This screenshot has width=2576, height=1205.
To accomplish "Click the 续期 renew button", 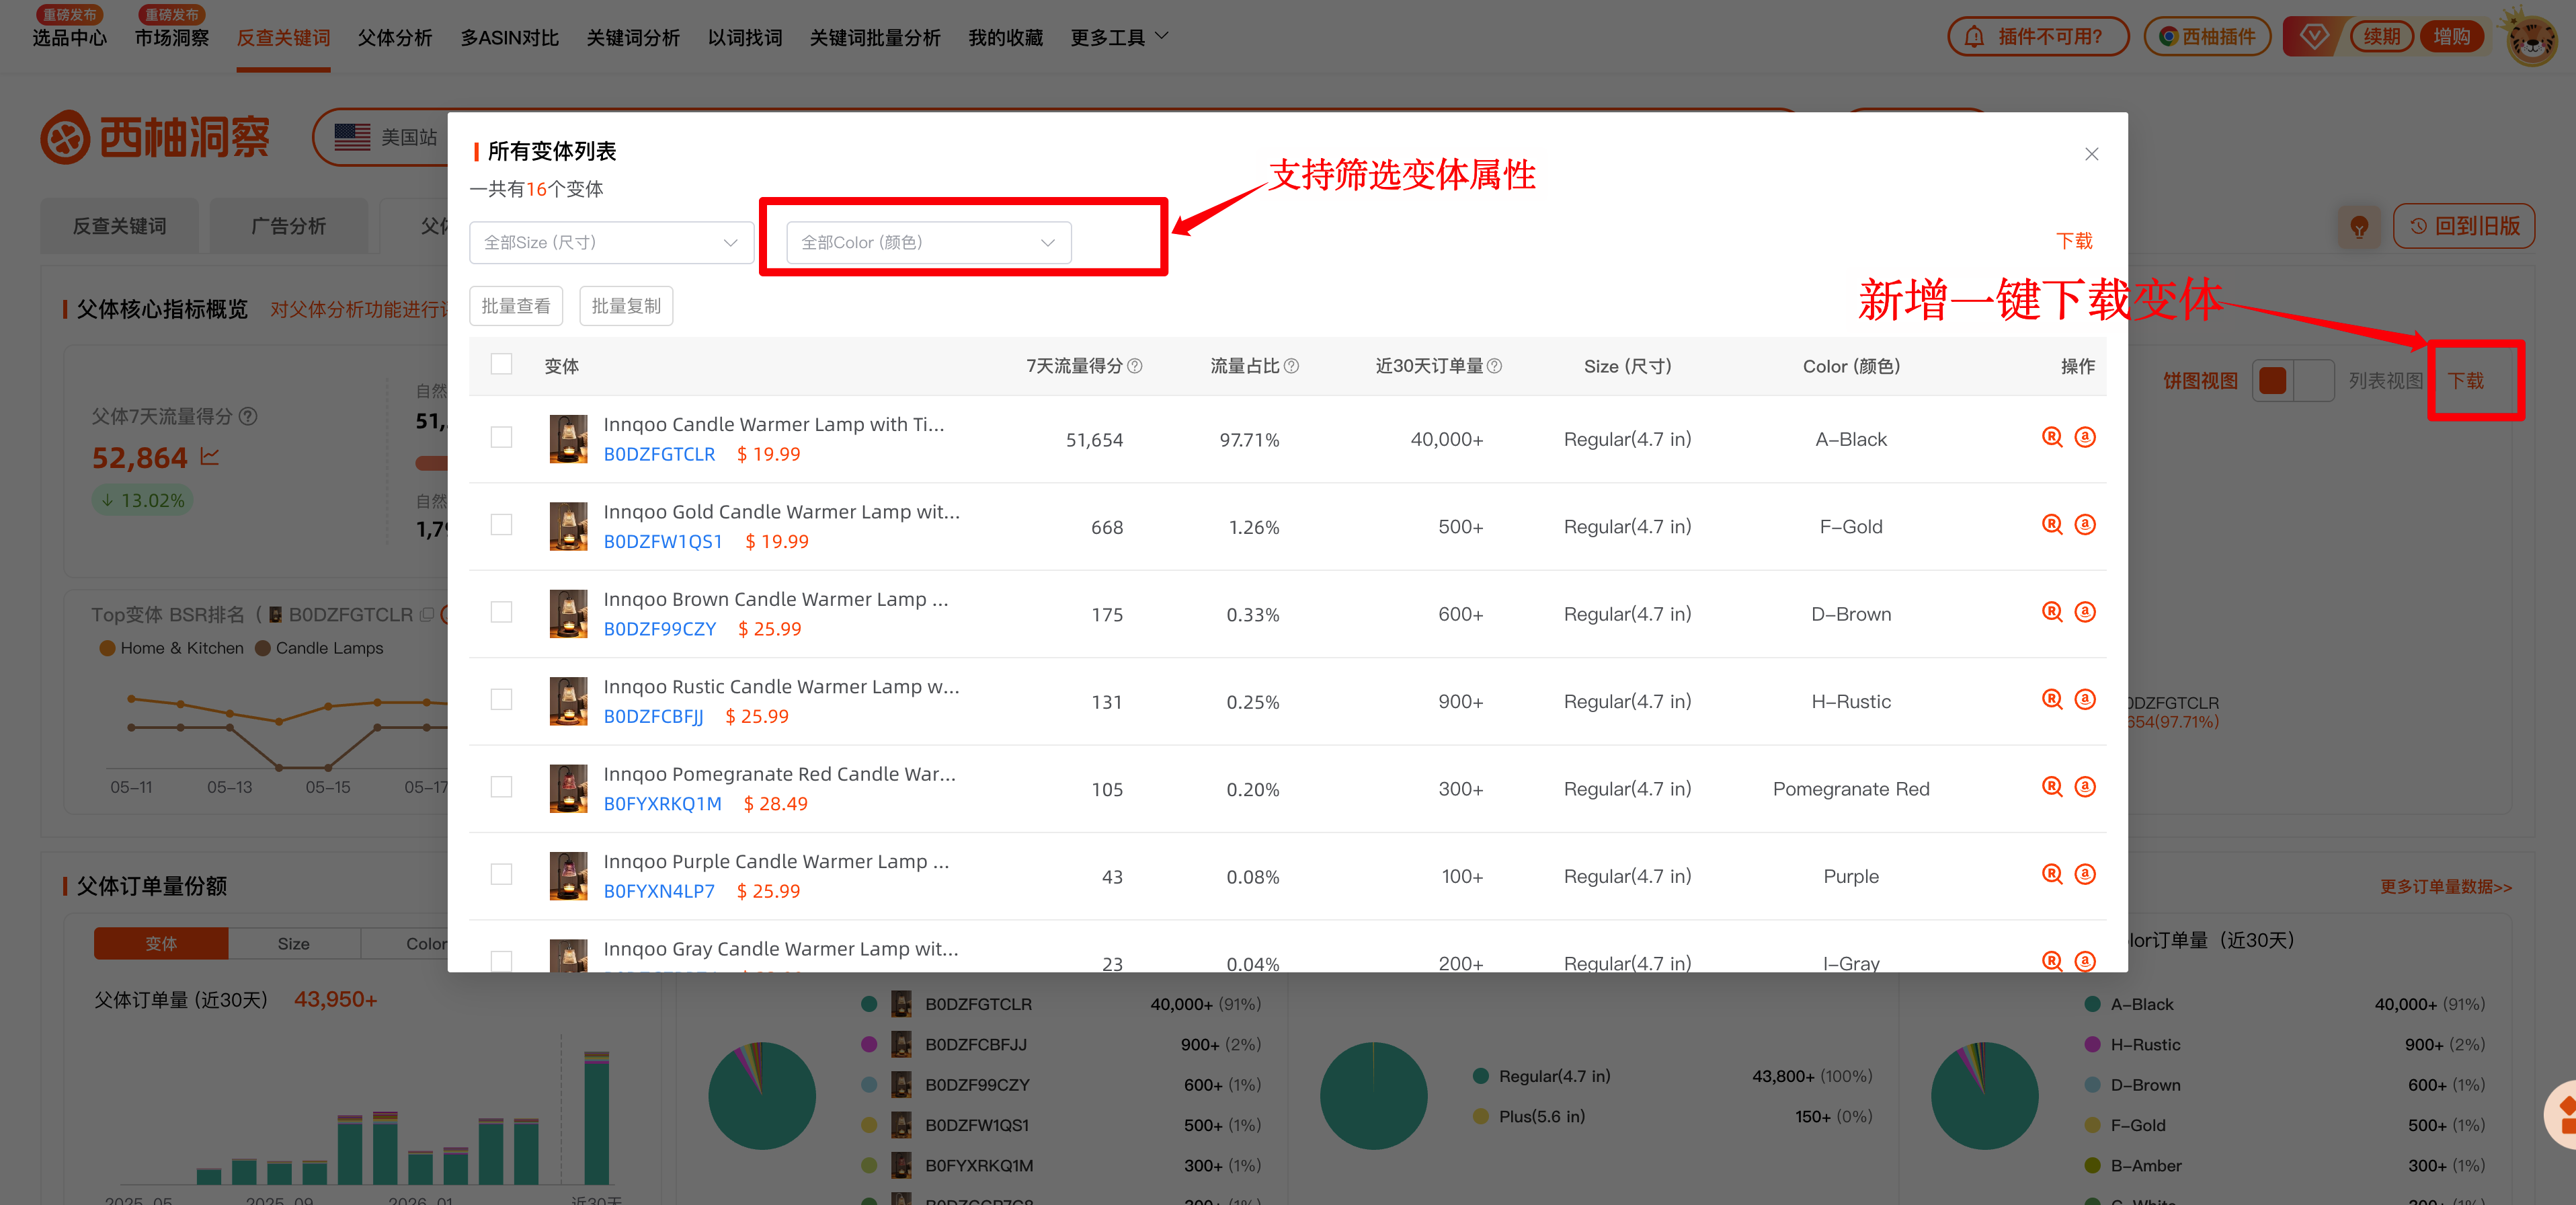I will pyautogui.click(x=2381, y=37).
